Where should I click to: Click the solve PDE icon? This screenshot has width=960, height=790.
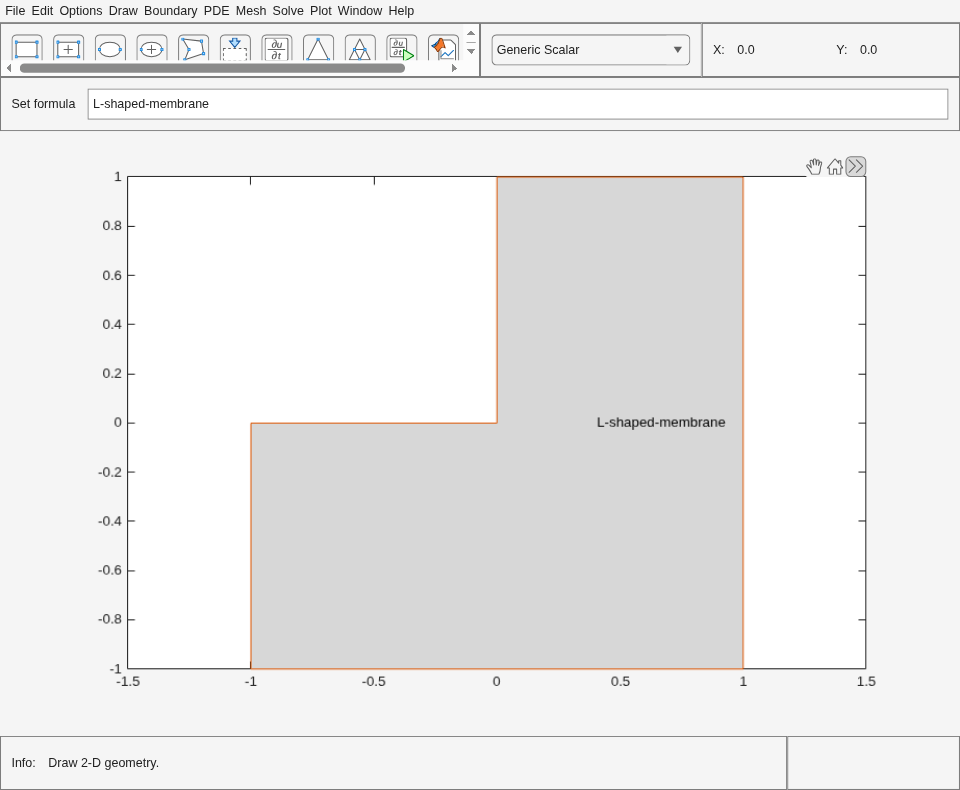[x=402, y=48]
